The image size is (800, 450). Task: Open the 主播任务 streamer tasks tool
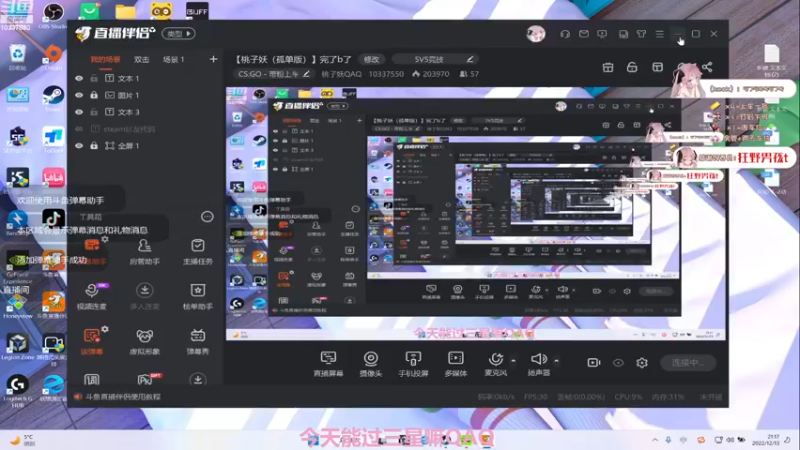[x=198, y=252]
